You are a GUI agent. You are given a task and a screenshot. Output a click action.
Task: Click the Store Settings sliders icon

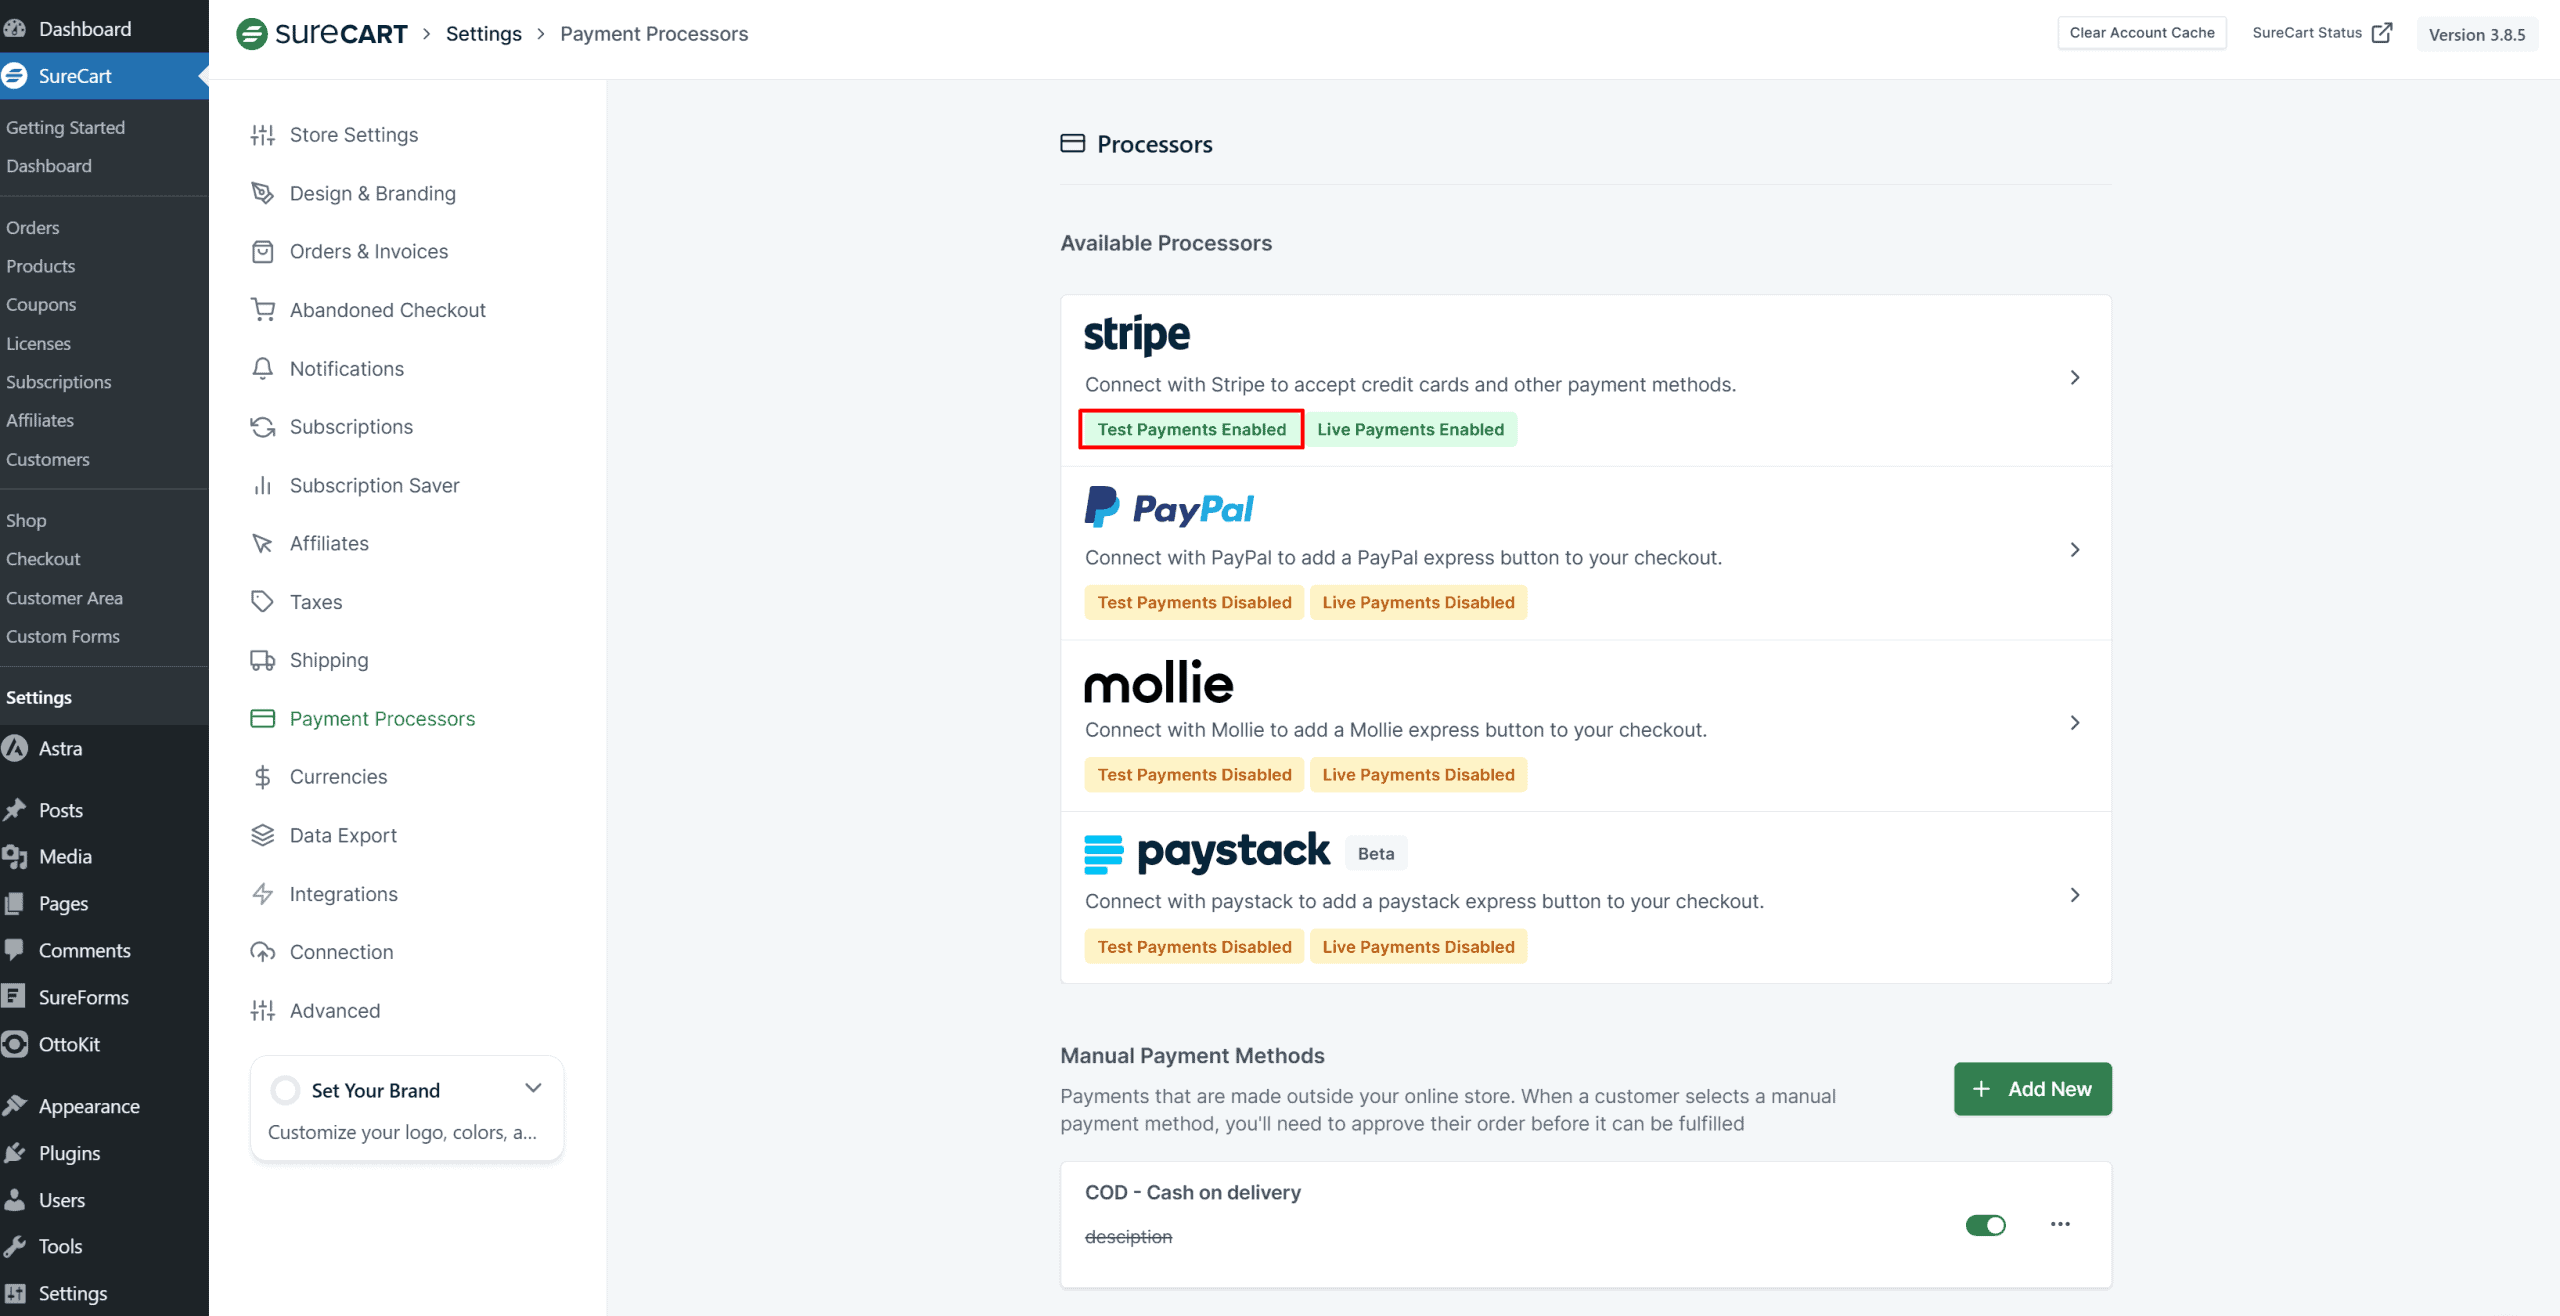tap(262, 135)
